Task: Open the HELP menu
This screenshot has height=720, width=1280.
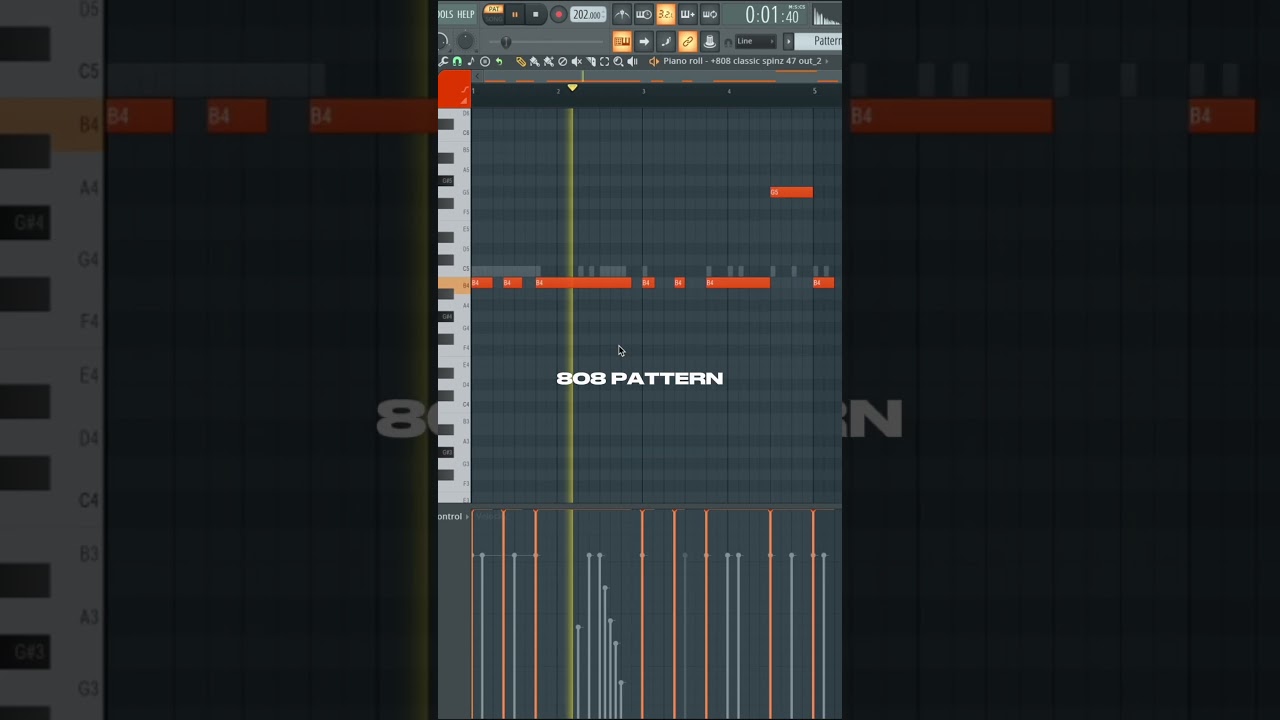Action: click(466, 14)
